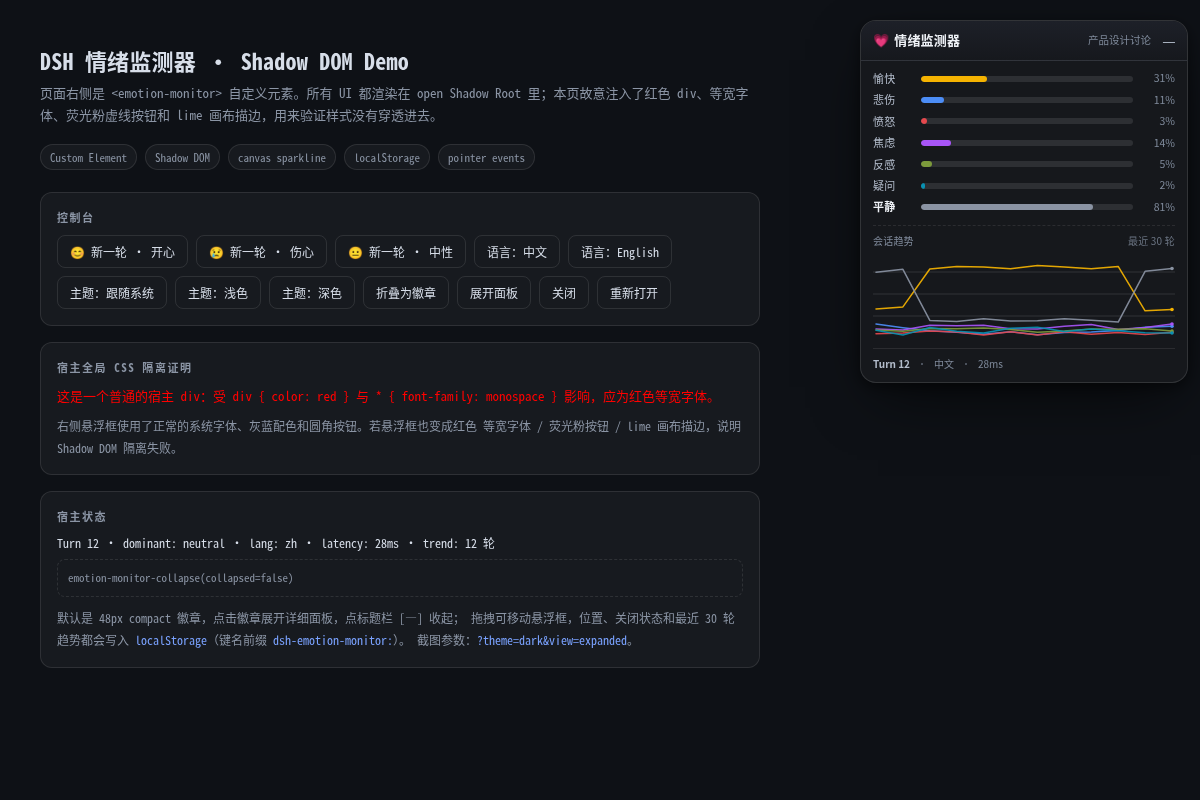Click the Shadow DOM tag
The image size is (1200, 800).
[182, 157]
